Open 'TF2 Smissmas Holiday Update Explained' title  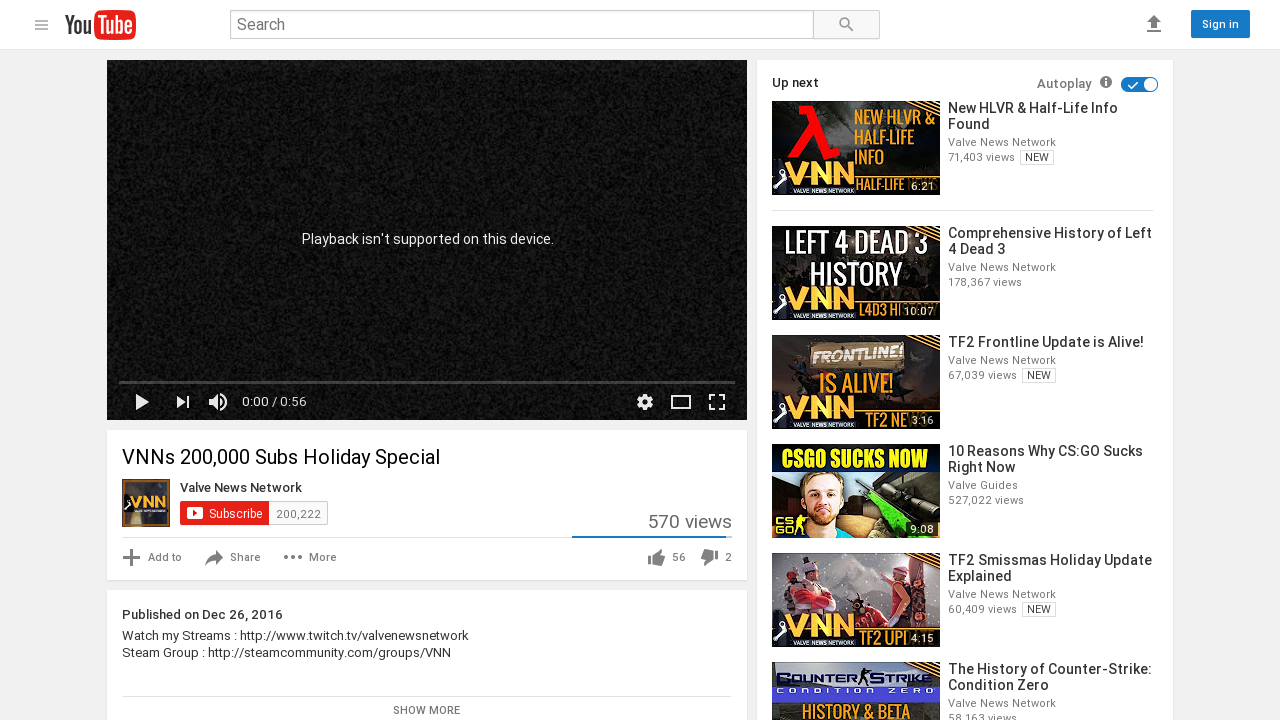1050,568
